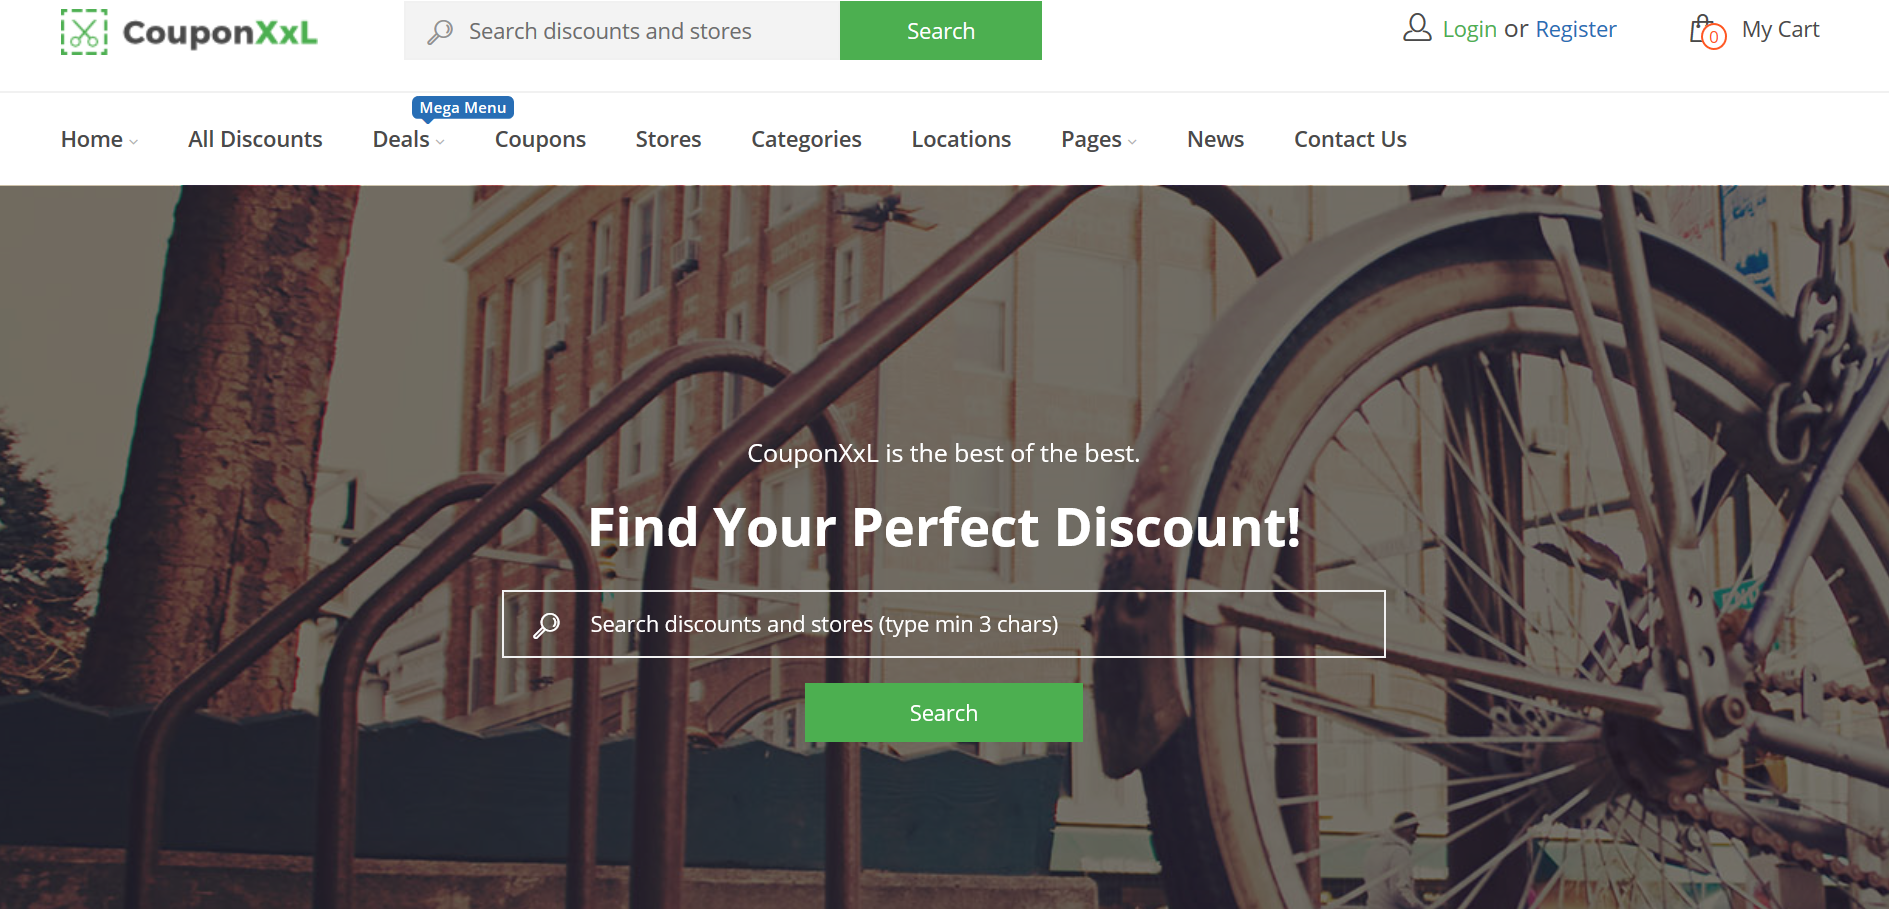
Task: Click the user profile icon beside Login
Action: pyautogui.click(x=1417, y=28)
